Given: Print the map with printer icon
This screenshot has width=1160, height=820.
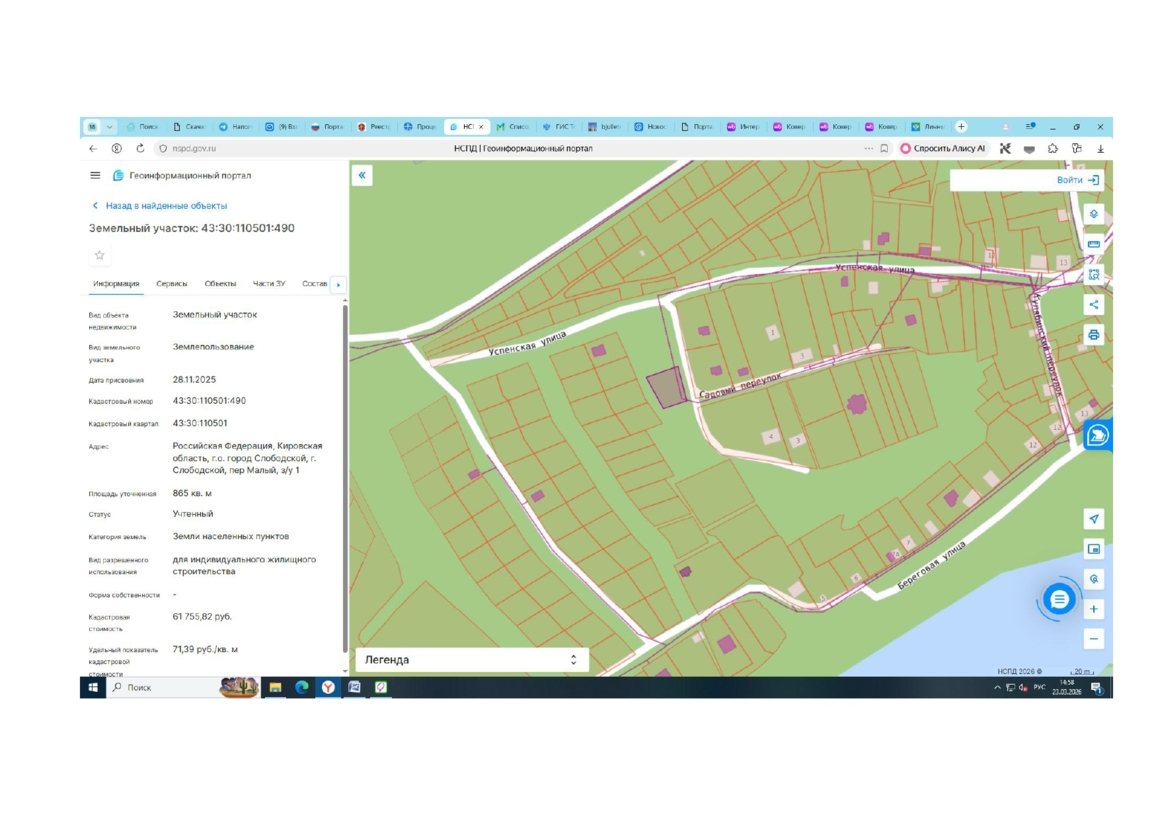Looking at the screenshot, I should tap(1093, 335).
